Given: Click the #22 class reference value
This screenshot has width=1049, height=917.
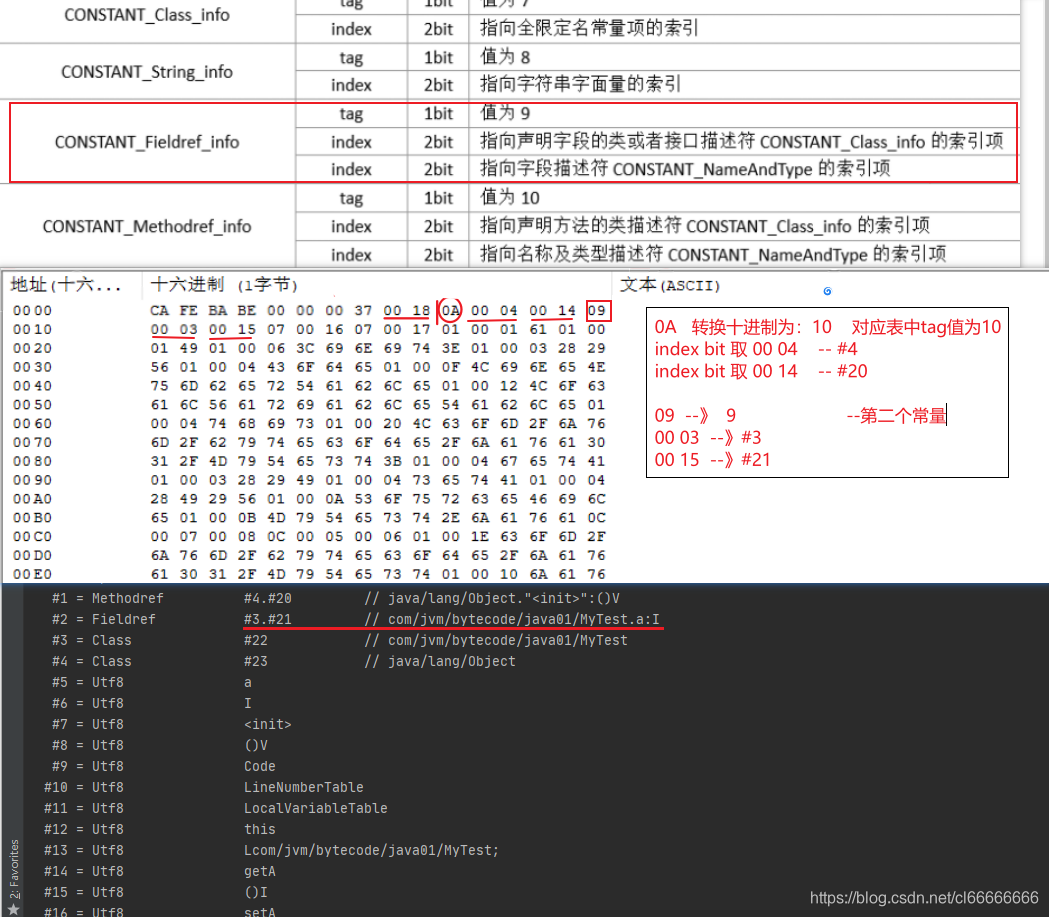Looking at the screenshot, I should pyautogui.click(x=256, y=641).
